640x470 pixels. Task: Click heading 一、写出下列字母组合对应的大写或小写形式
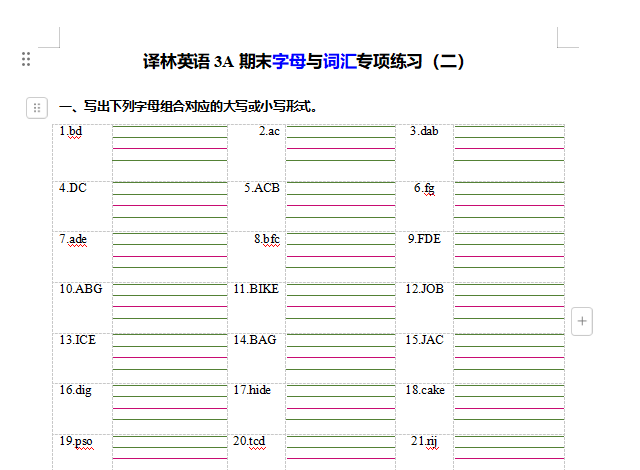188,106
